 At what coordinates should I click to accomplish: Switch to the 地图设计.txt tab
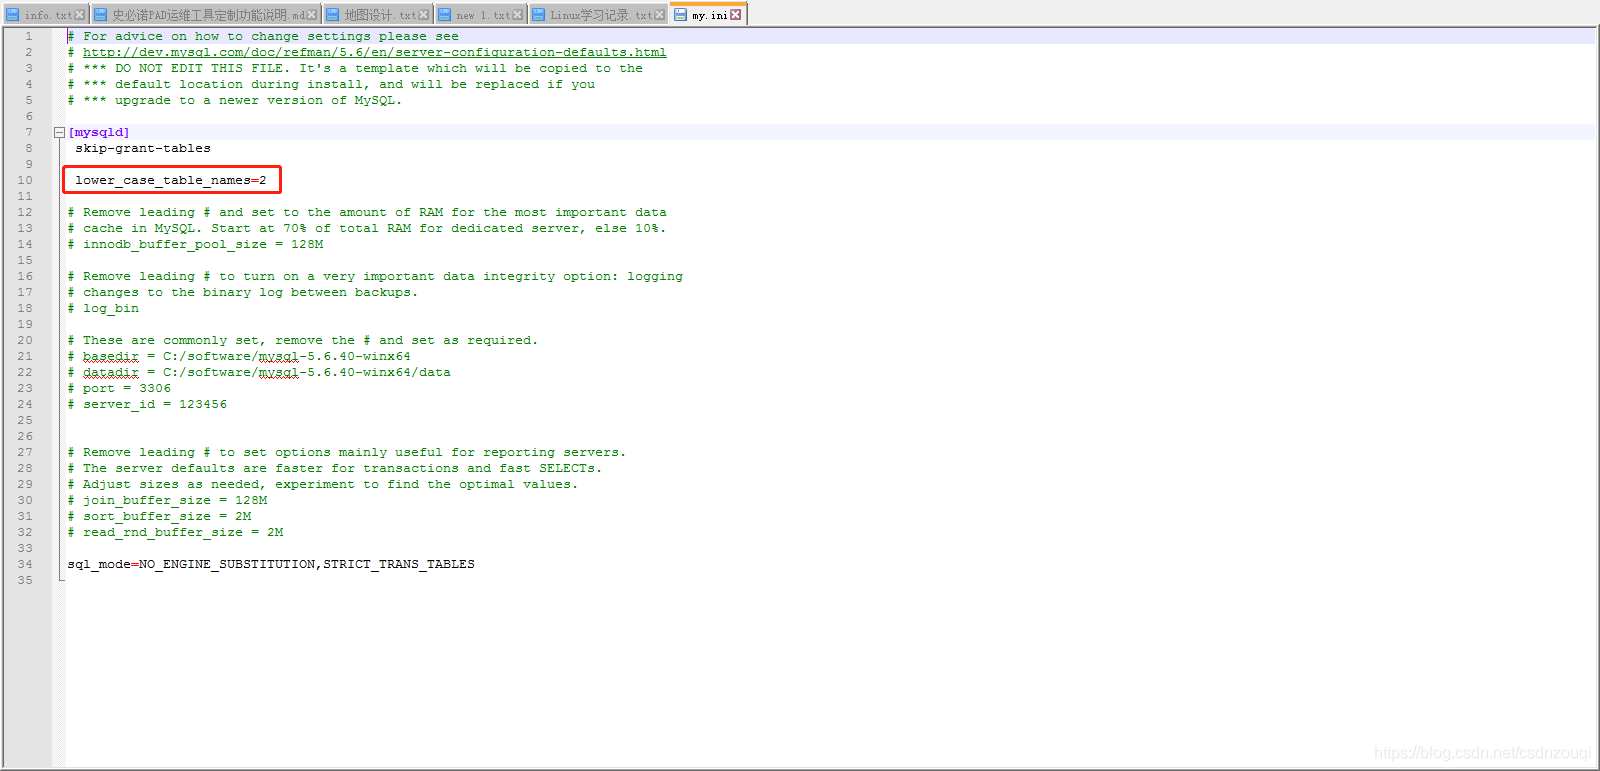click(378, 15)
